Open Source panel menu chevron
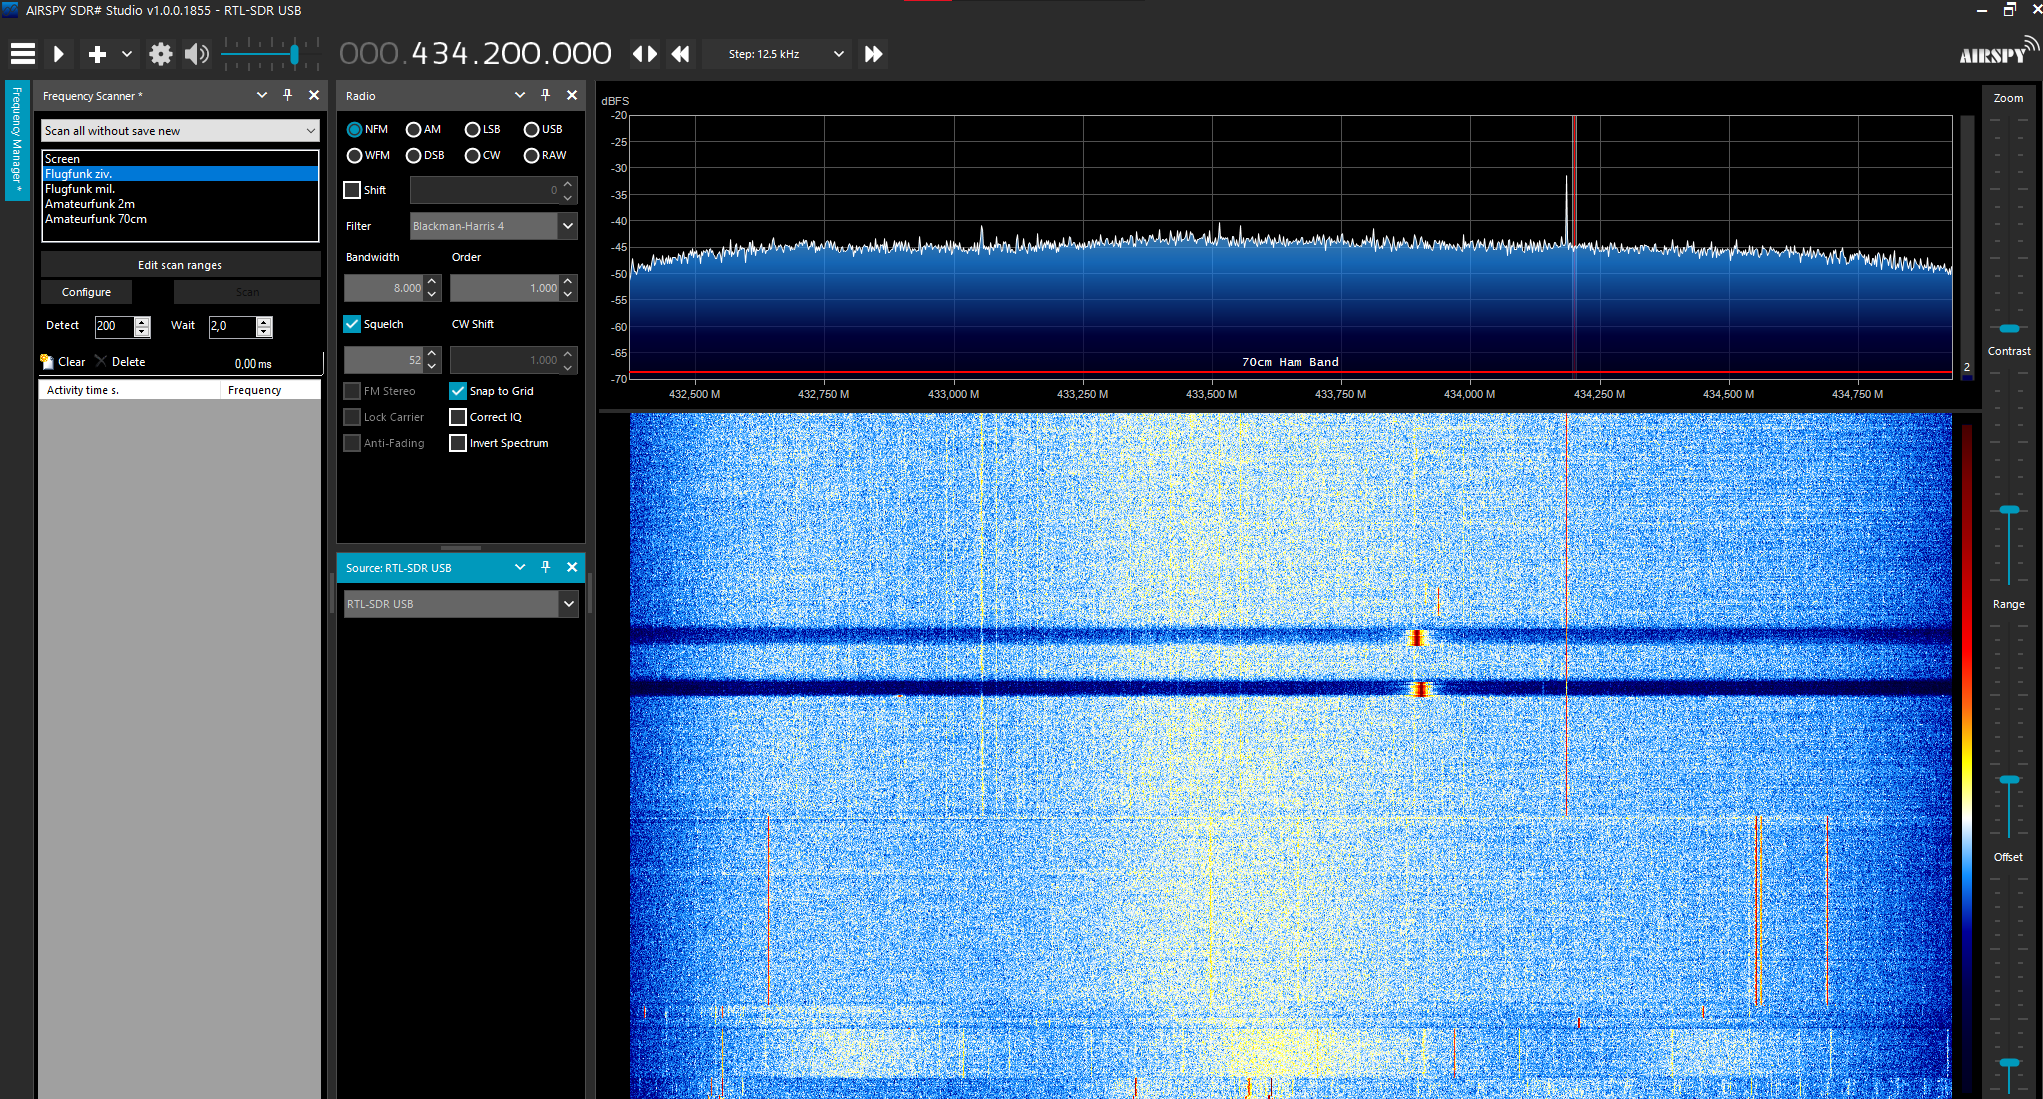 tap(520, 567)
